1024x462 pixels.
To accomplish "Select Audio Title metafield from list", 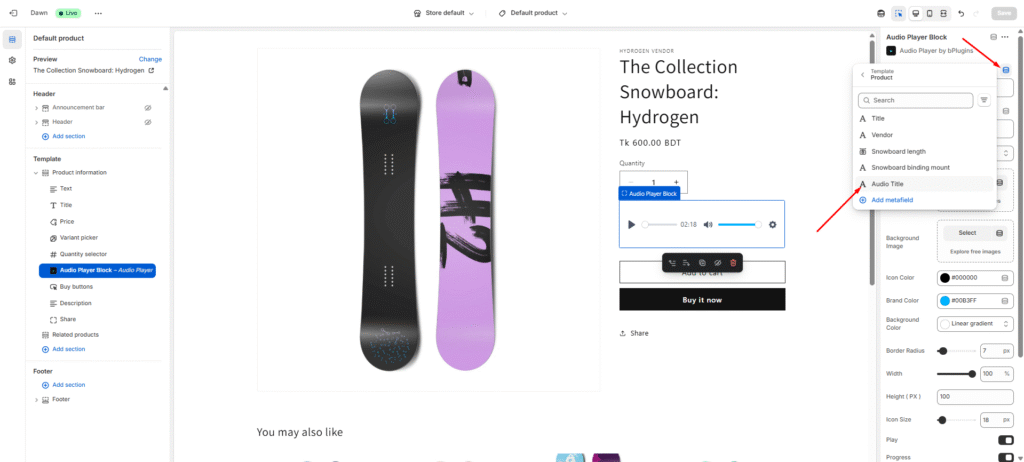I will [x=887, y=184].
